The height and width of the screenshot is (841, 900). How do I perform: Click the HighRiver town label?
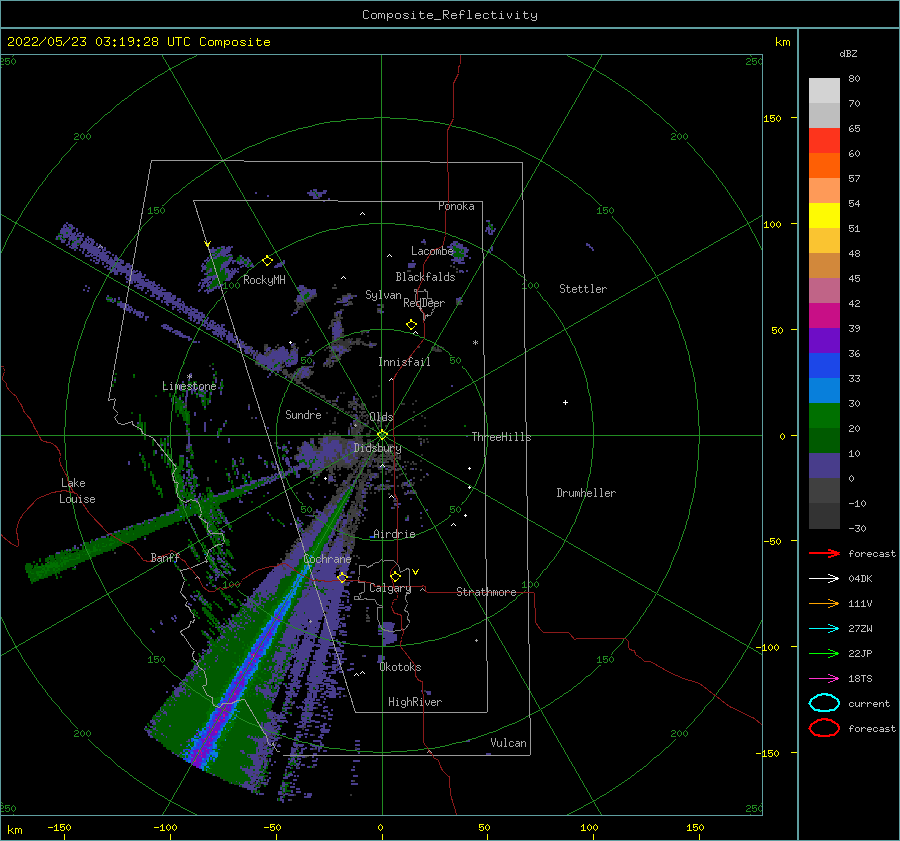pos(415,702)
